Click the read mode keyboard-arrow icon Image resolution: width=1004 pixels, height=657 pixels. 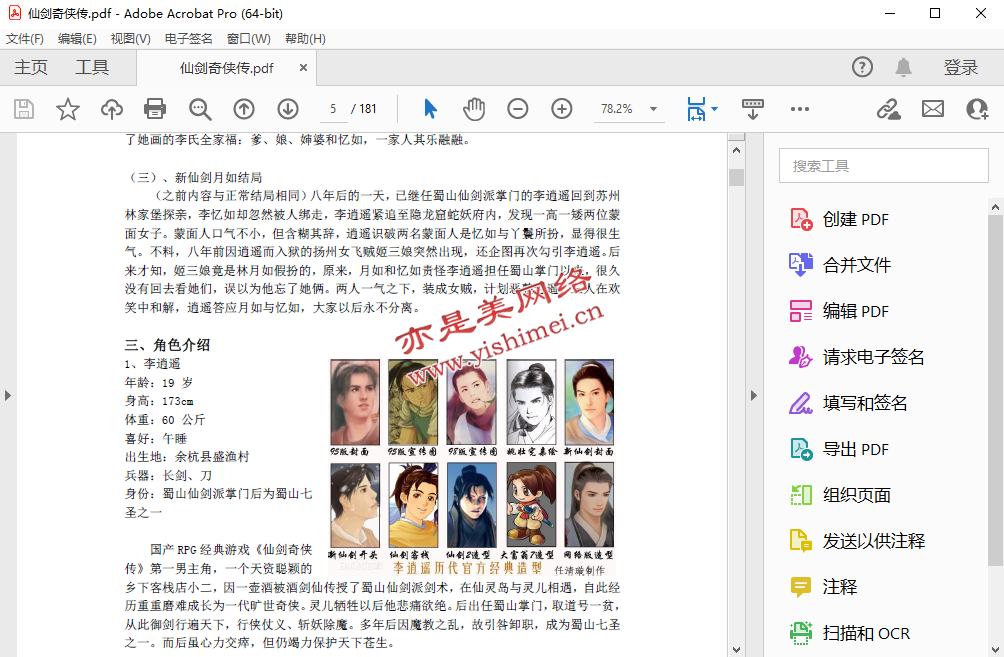coord(752,109)
